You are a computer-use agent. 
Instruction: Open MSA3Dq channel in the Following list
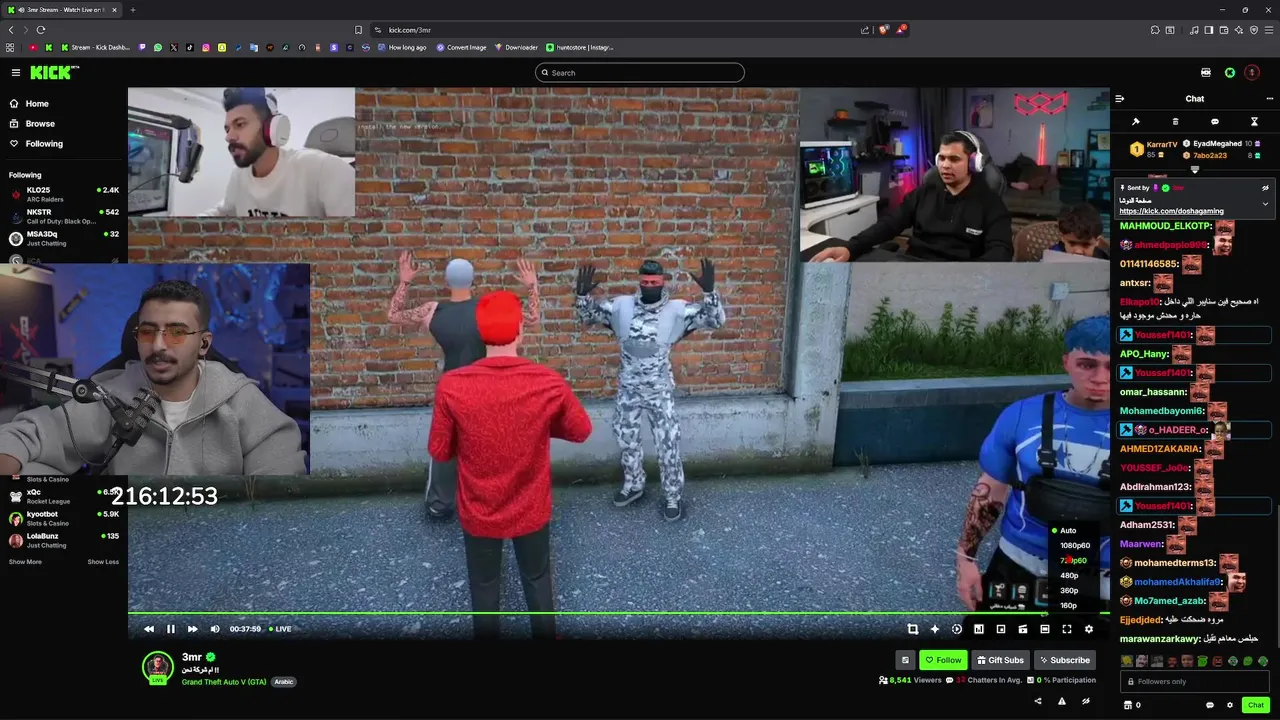click(x=63, y=238)
